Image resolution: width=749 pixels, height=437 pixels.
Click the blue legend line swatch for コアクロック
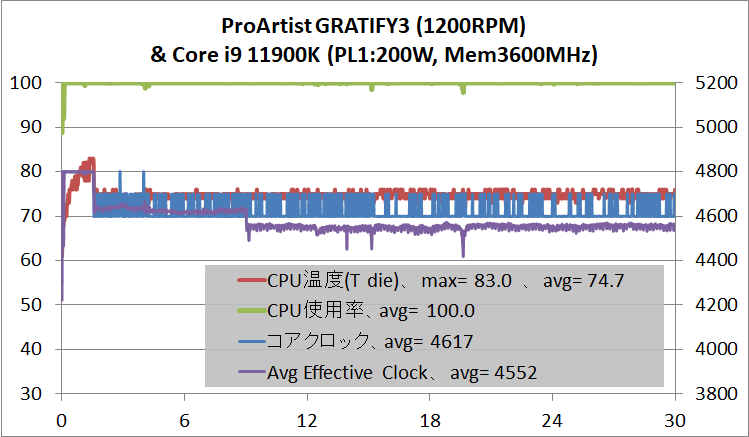pos(251,341)
